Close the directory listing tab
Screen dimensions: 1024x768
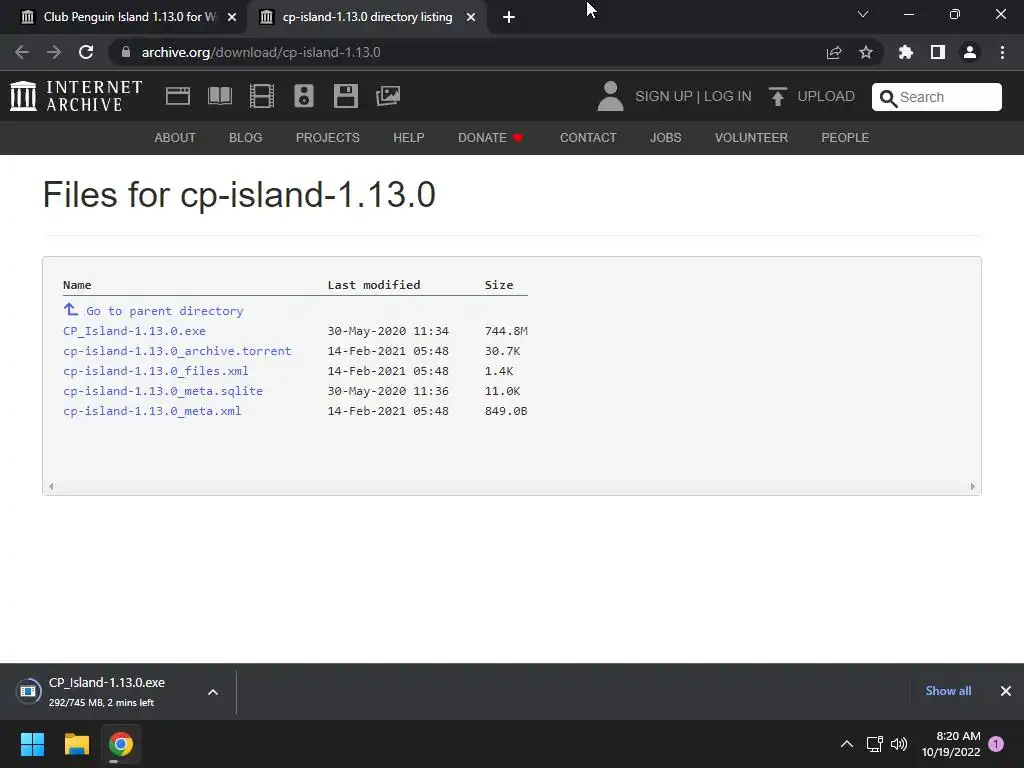click(x=471, y=18)
